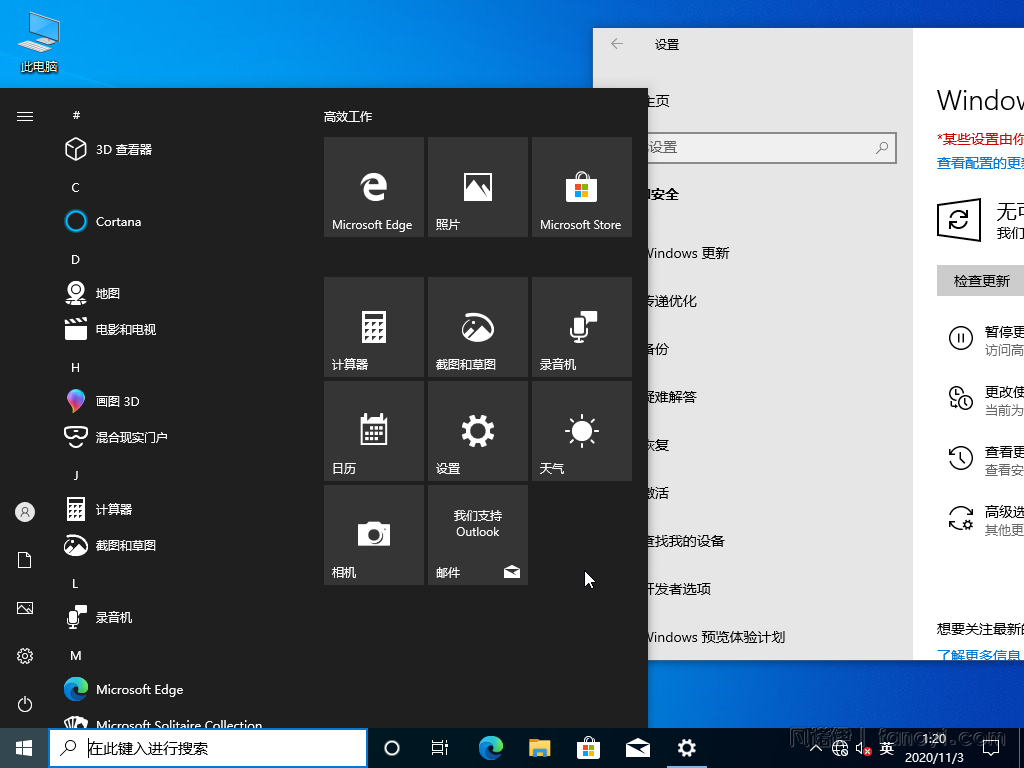Viewport: 1024px width, 768px height.
Task: Open Mail from the taskbar
Action: point(637,748)
